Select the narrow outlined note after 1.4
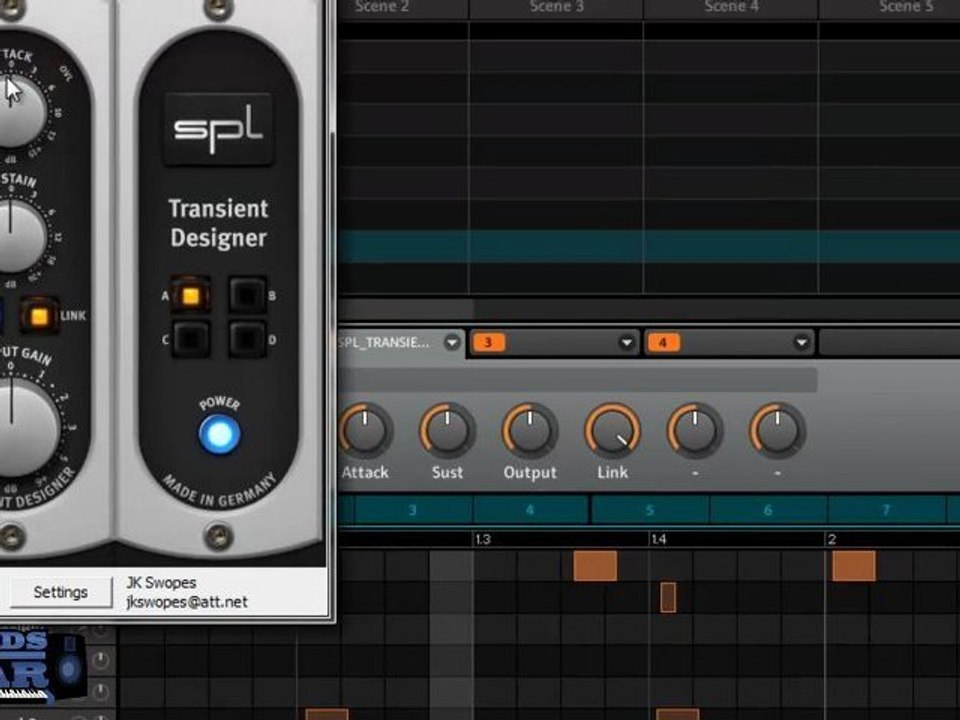This screenshot has width=960, height=720. click(668, 598)
